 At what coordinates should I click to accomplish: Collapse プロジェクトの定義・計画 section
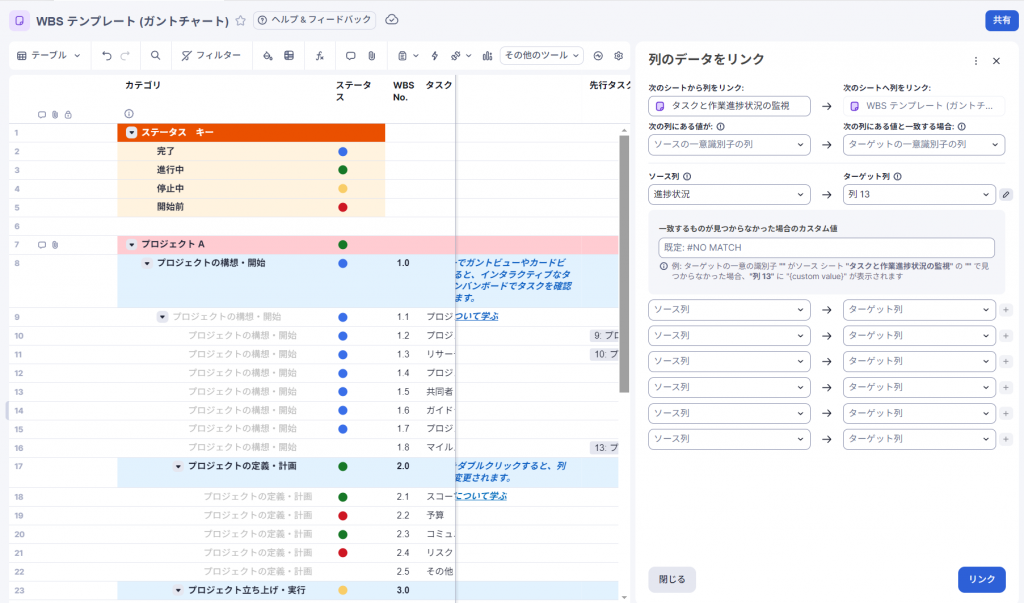pos(179,466)
